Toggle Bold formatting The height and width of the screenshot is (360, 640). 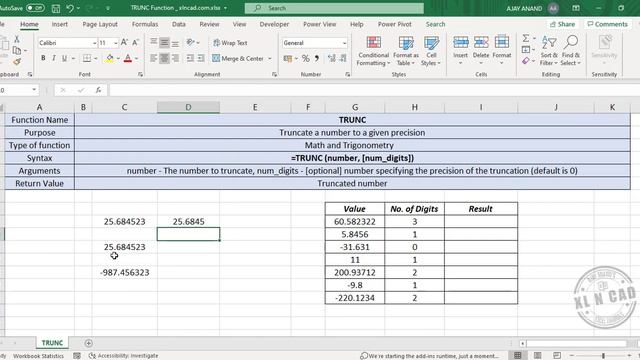click(x=43, y=58)
